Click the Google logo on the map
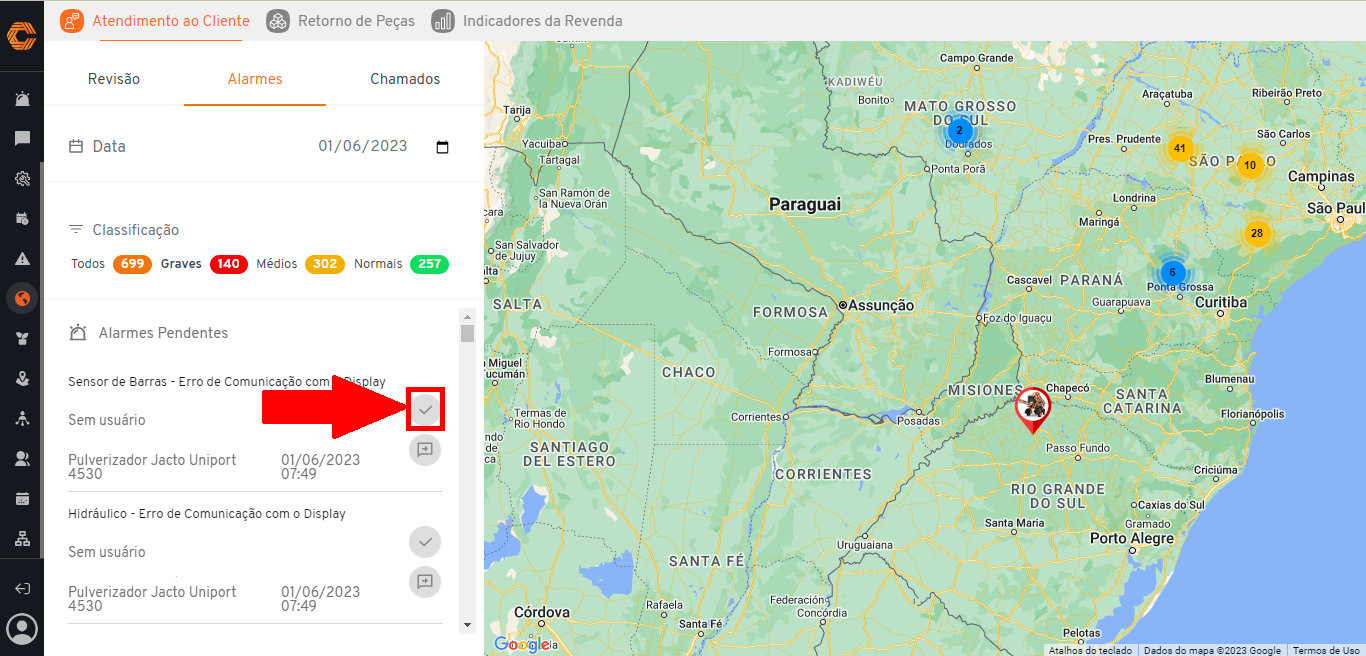 tap(521, 645)
